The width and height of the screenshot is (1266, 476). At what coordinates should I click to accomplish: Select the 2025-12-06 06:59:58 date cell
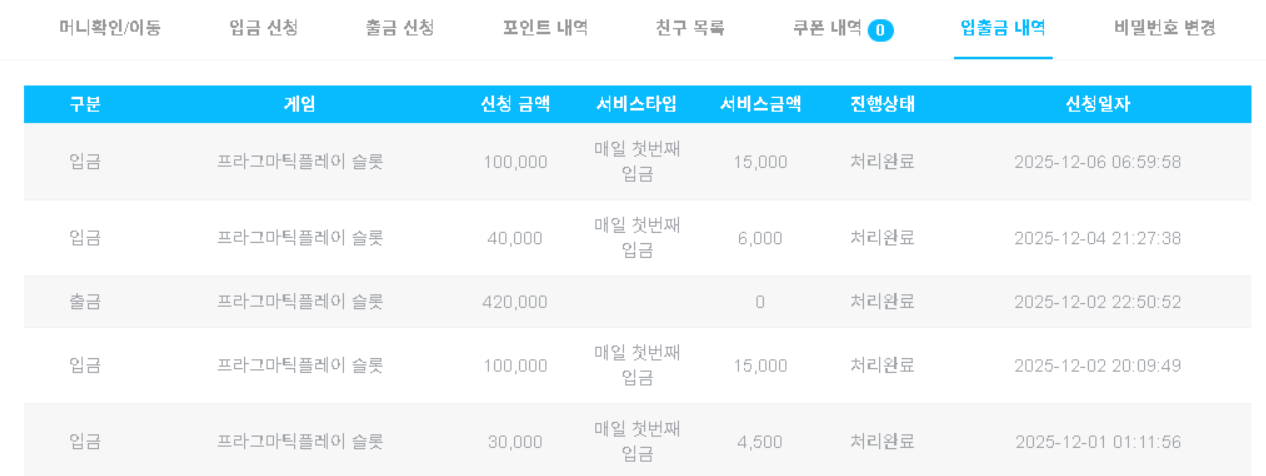[x=1097, y=162]
